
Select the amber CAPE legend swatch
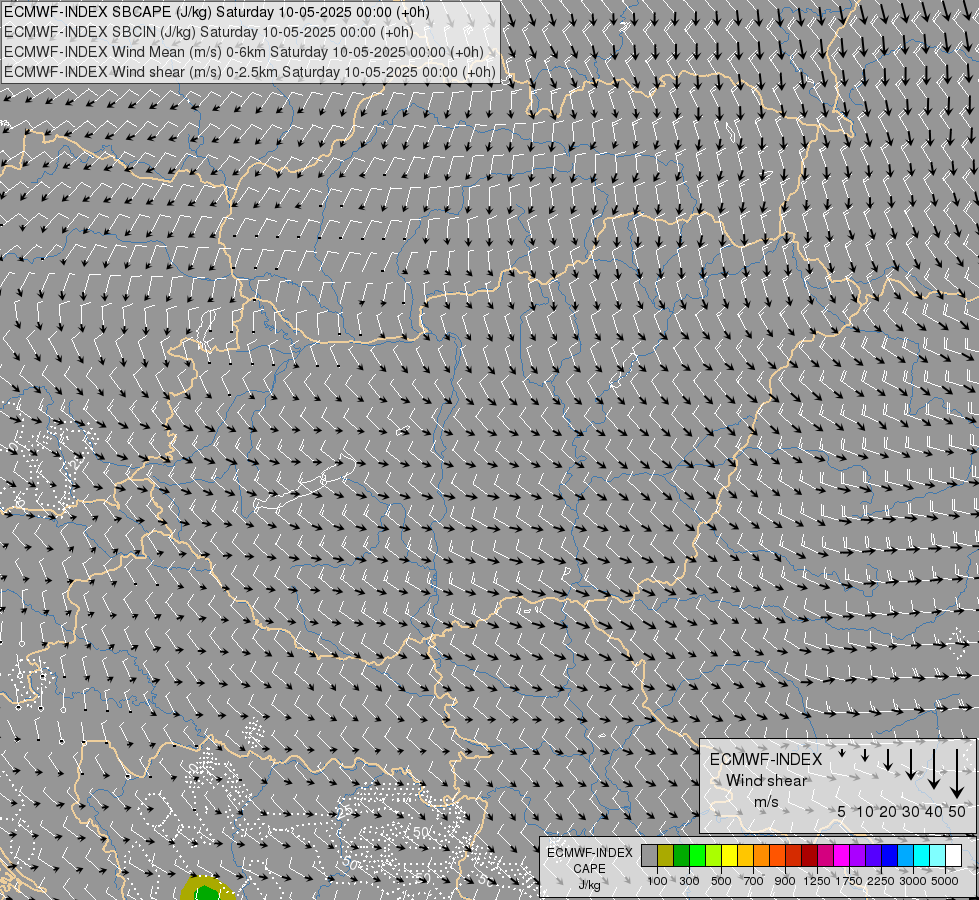745,855
